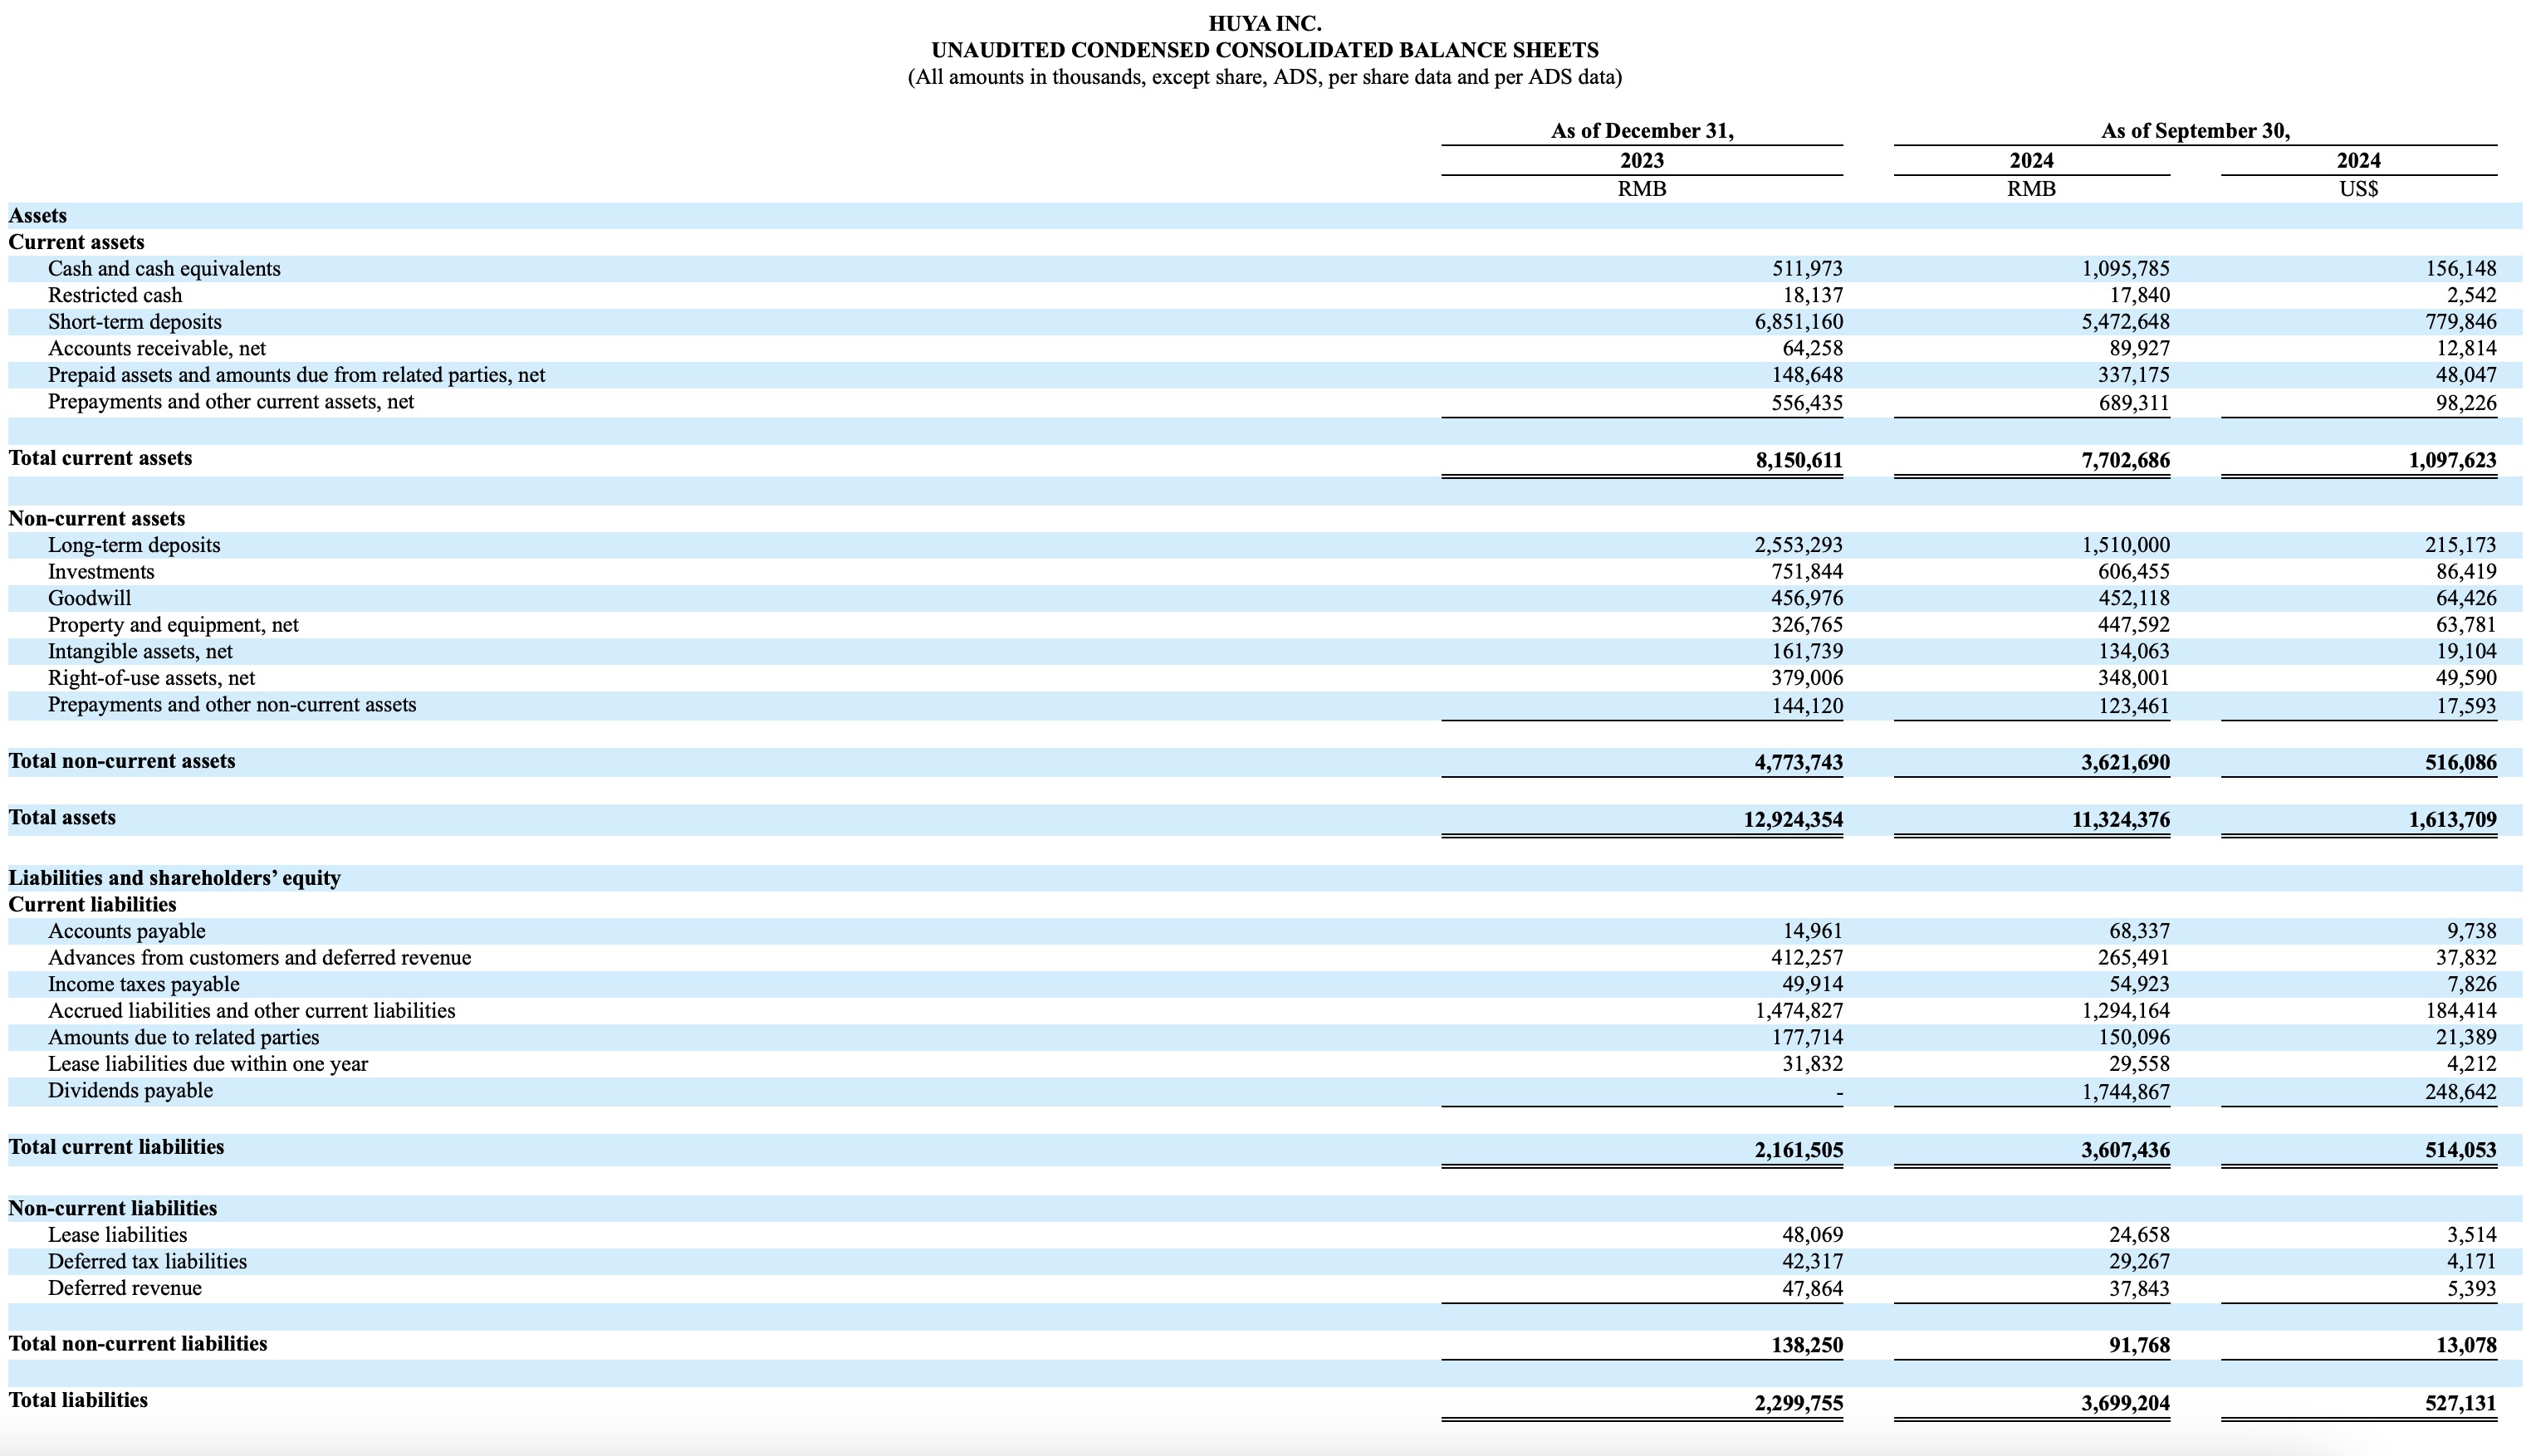This screenshot has width=2536, height=1456.
Task: Select the 'Non-current assets' subheading
Action: [x=97, y=518]
